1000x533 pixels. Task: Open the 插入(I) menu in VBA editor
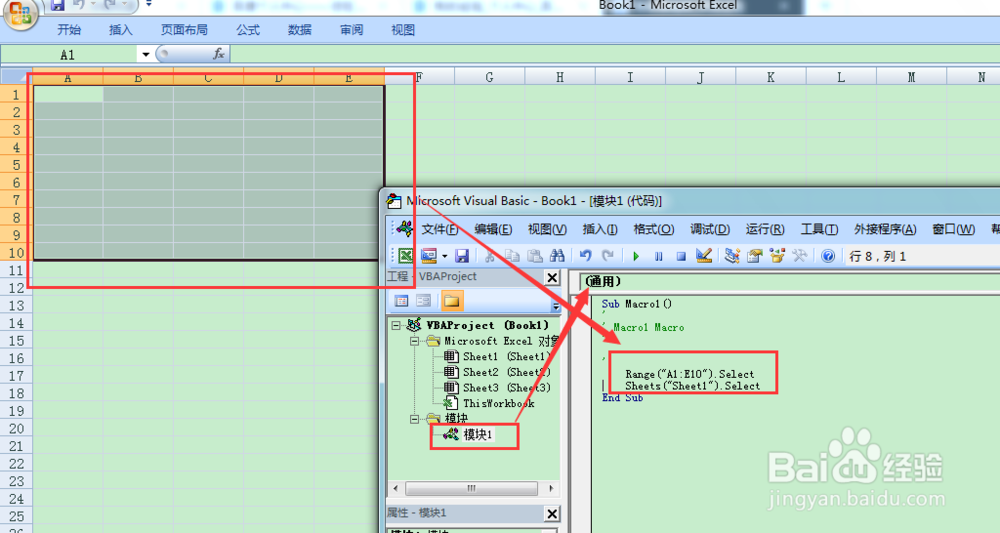(599, 230)
